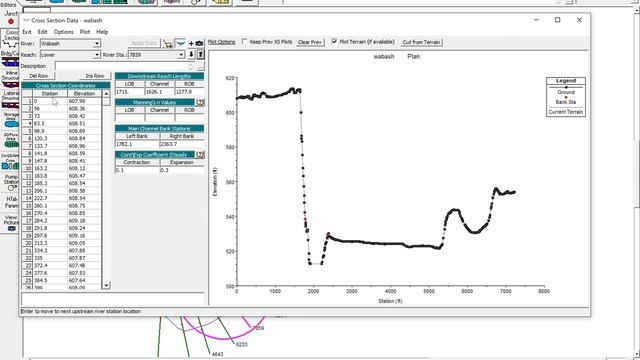Click the coordinates table scroll-up arrow
Viewport: 640px width, 360px height.
106,93
